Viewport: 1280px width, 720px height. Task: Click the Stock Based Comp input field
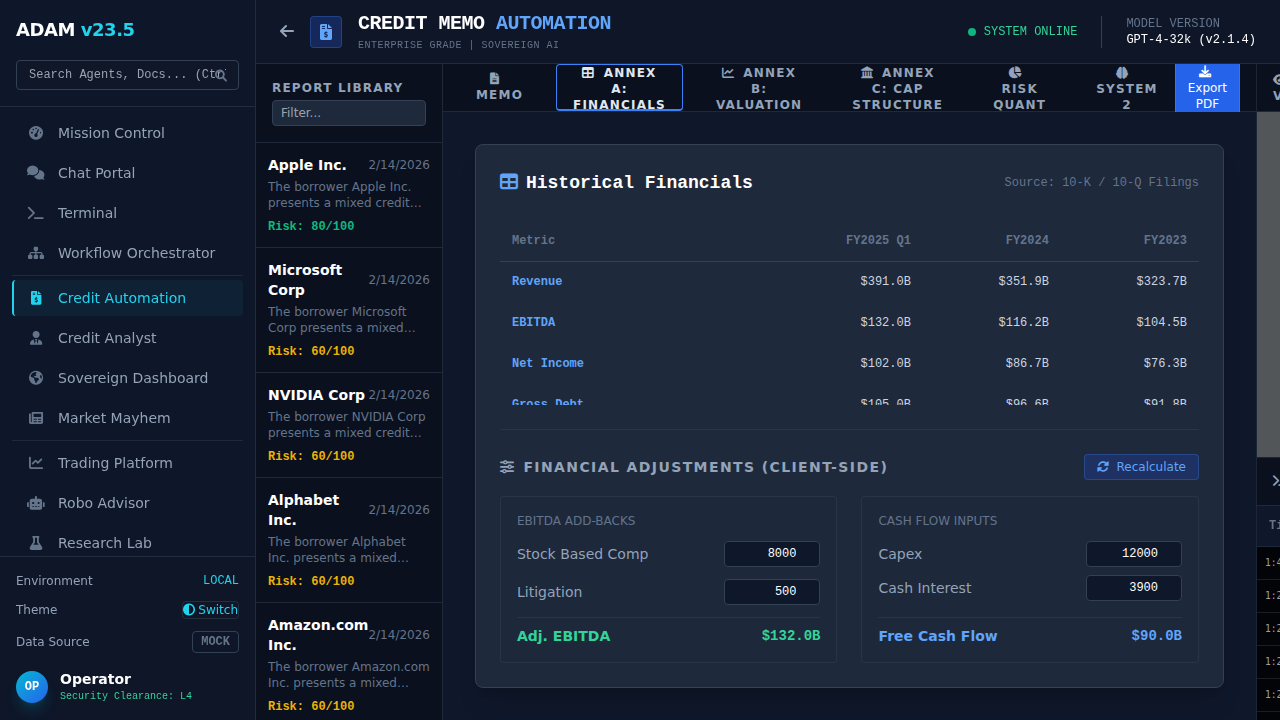pos(771,554)
